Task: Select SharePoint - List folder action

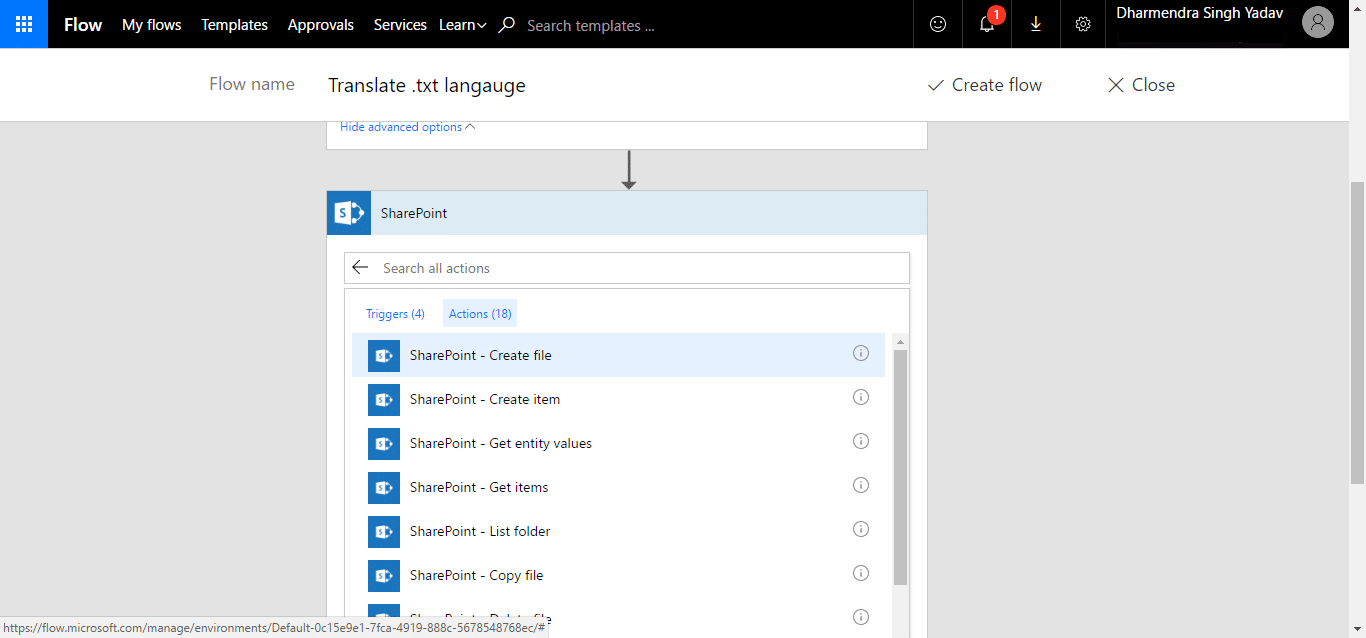Action: [618, 531]
